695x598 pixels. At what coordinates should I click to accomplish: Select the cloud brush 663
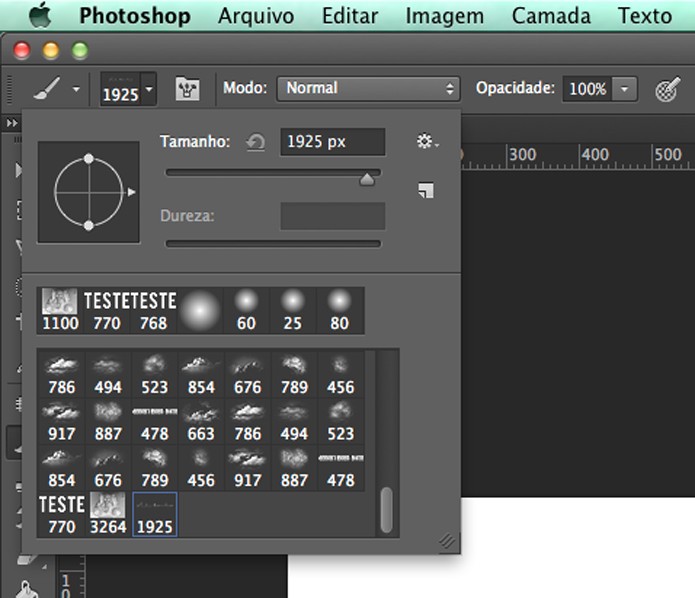pyautogui.click(x=201, y=422)
